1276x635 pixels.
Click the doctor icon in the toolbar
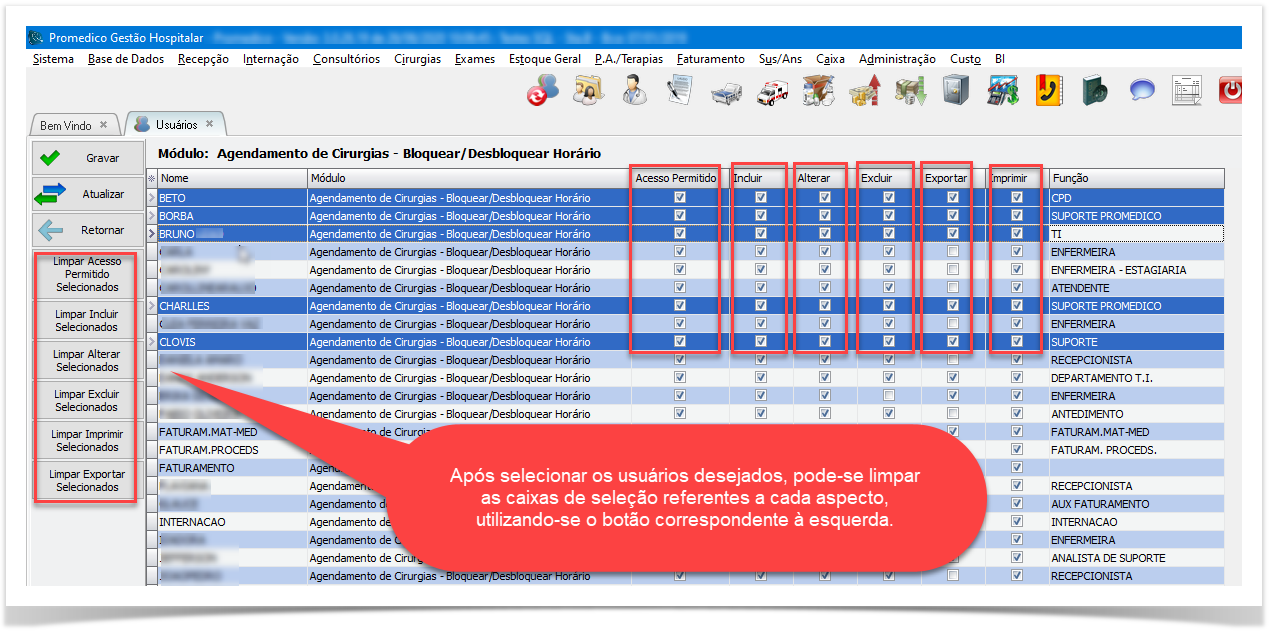tap(633, 91)
